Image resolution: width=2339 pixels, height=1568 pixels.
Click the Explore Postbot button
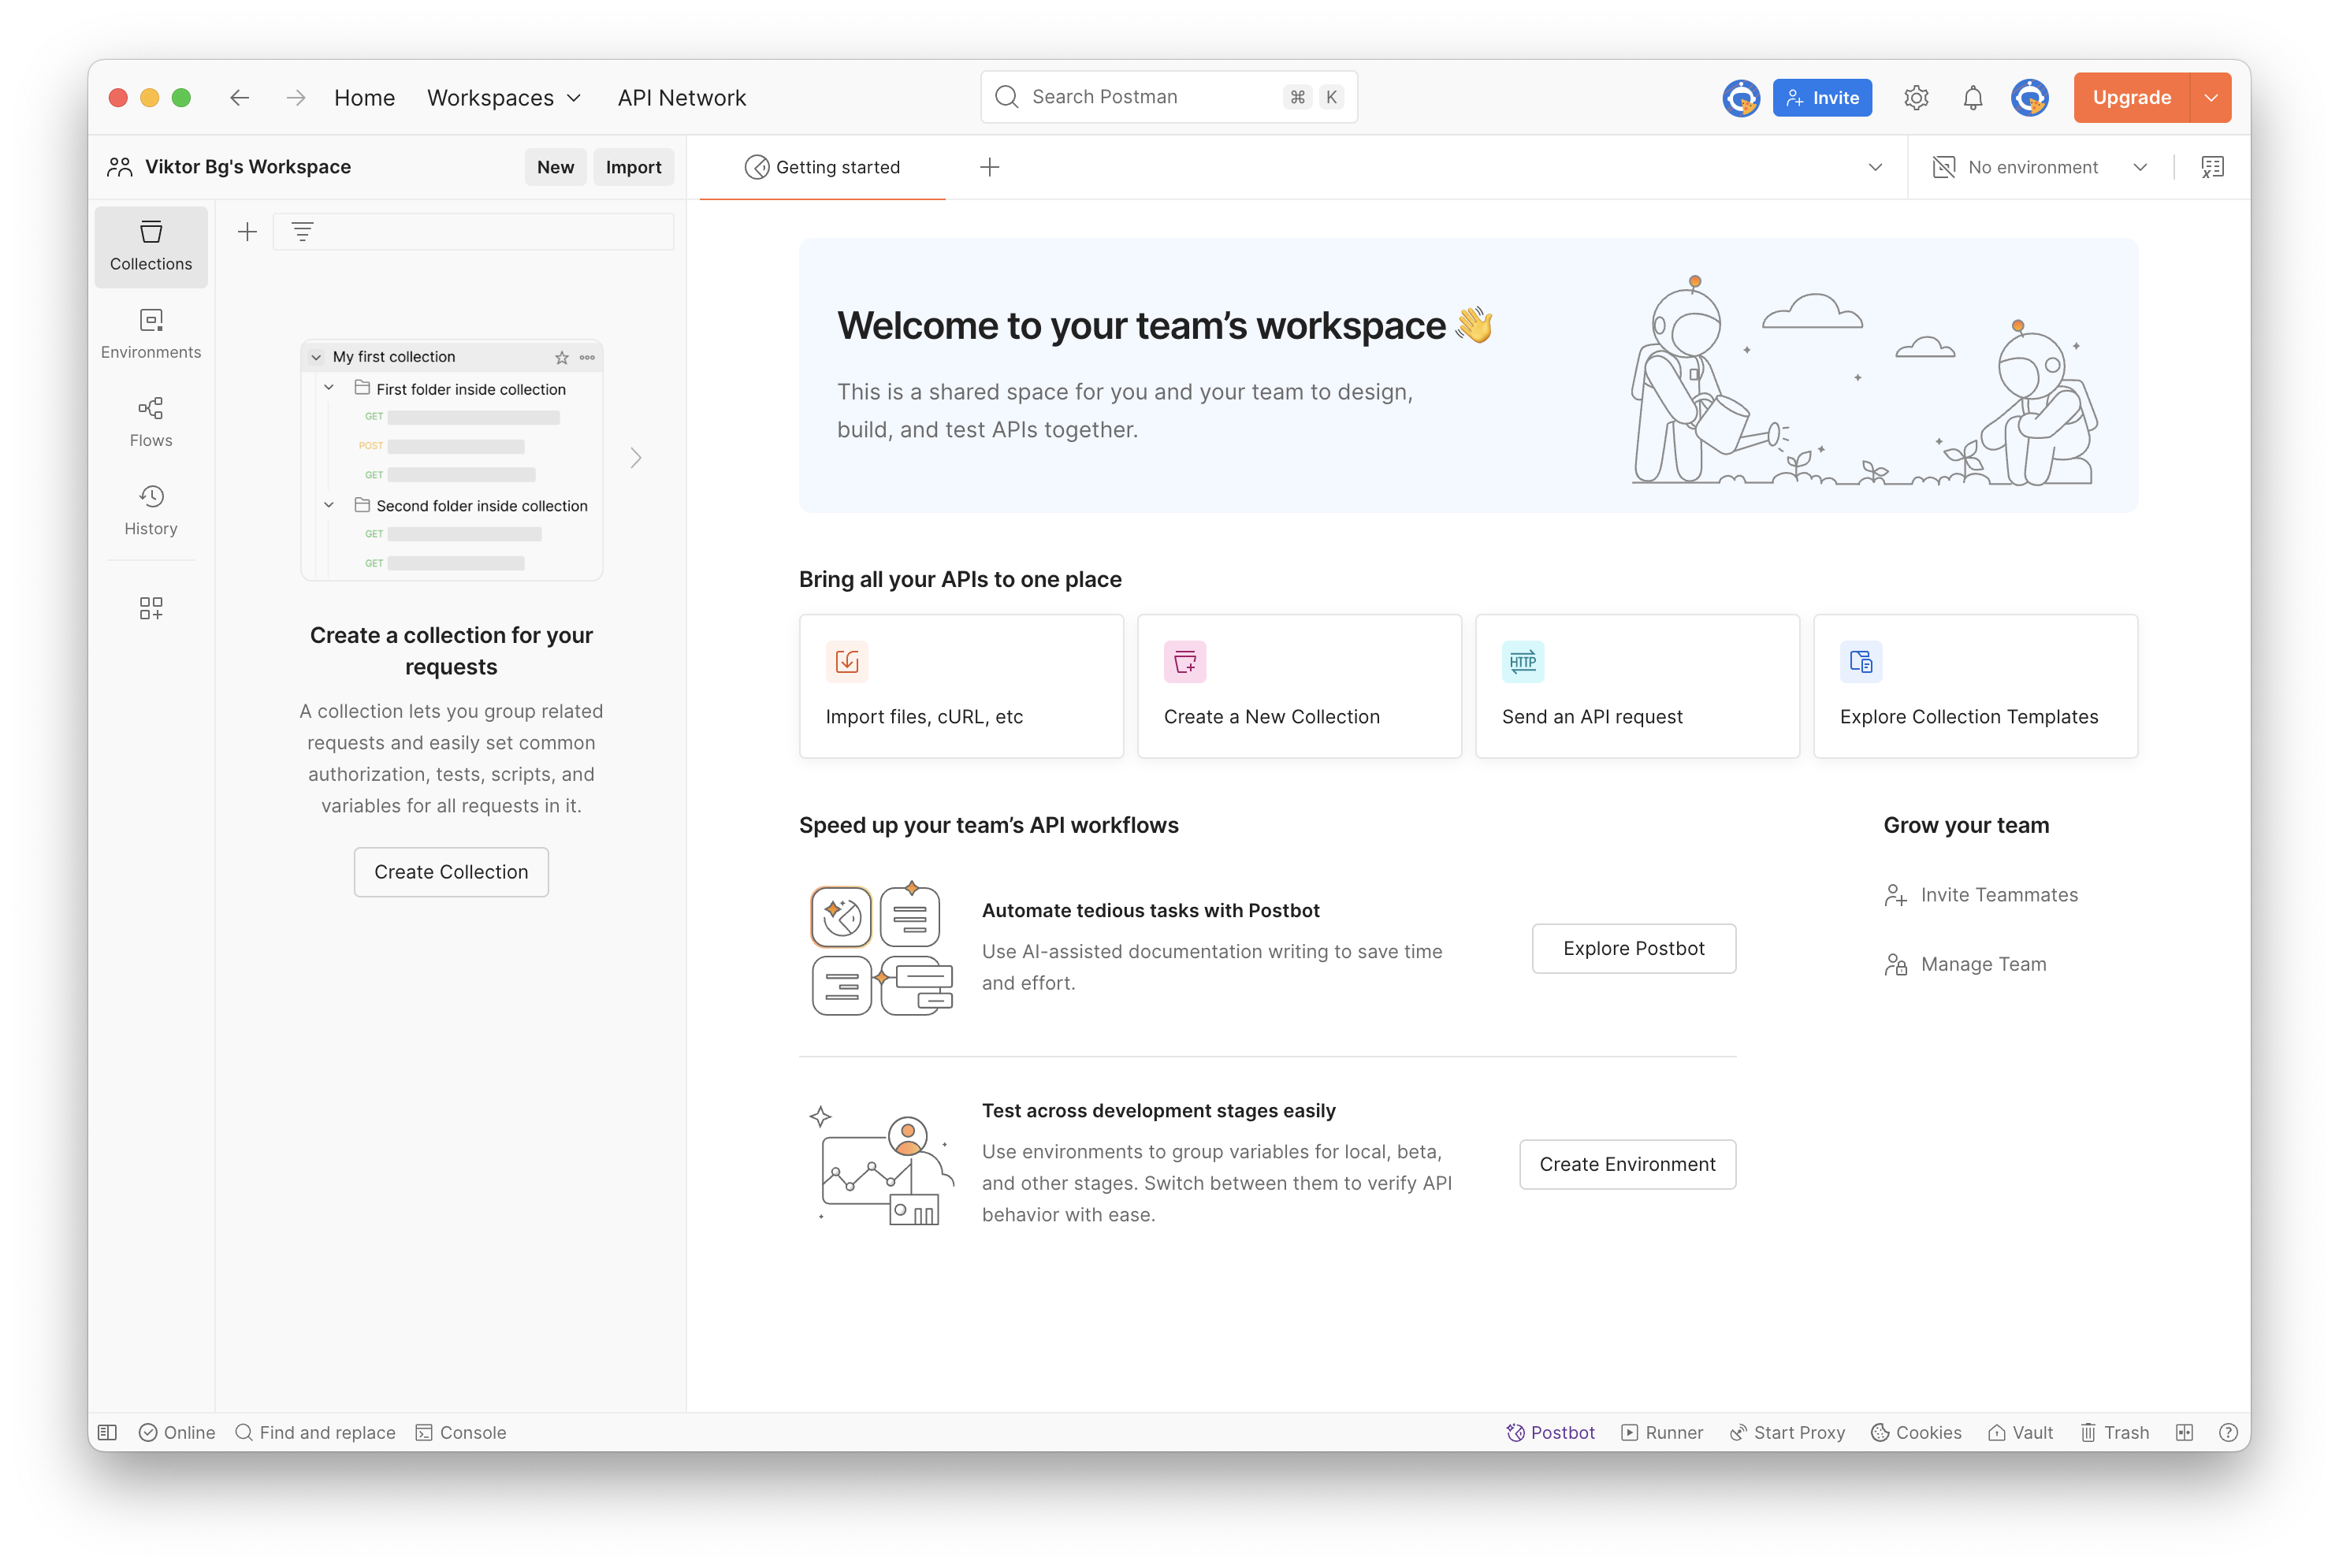click(x=1633, y=948)
